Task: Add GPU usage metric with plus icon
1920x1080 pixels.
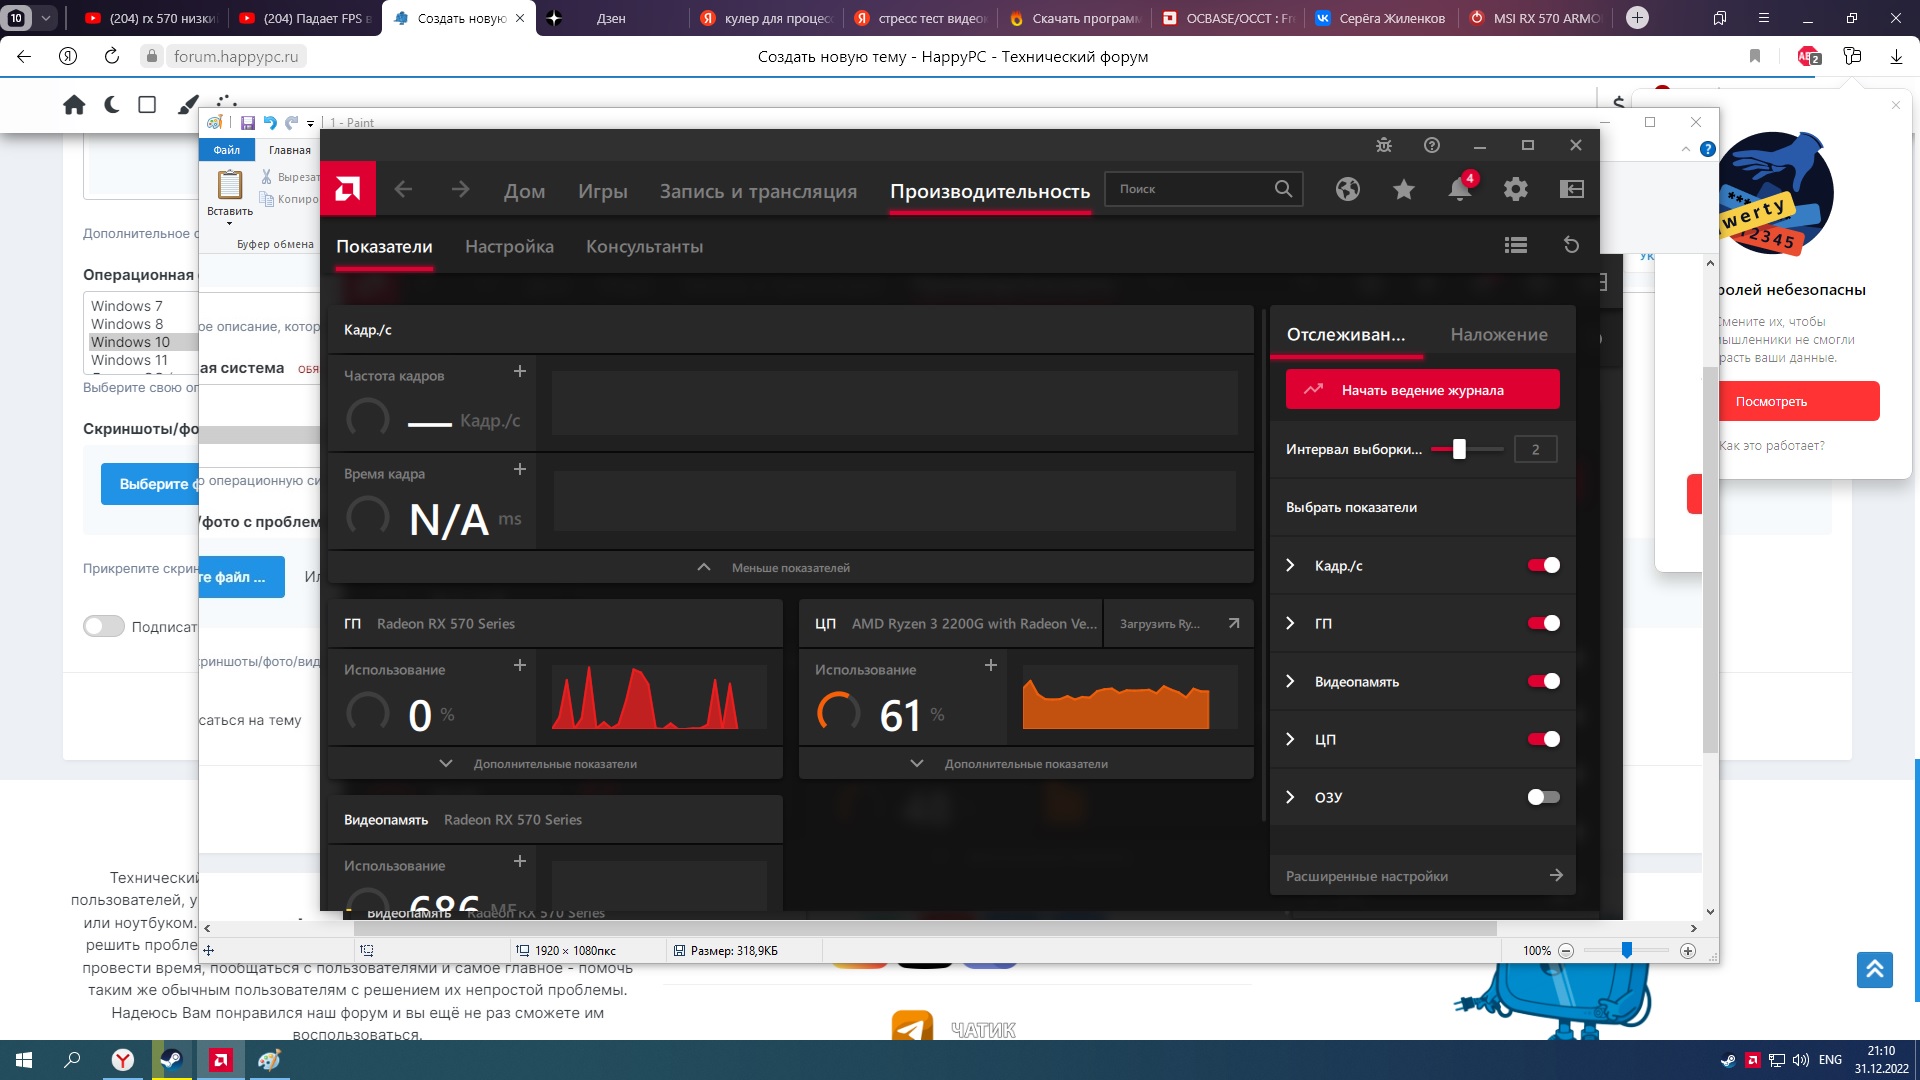Action: click(520, 665)
